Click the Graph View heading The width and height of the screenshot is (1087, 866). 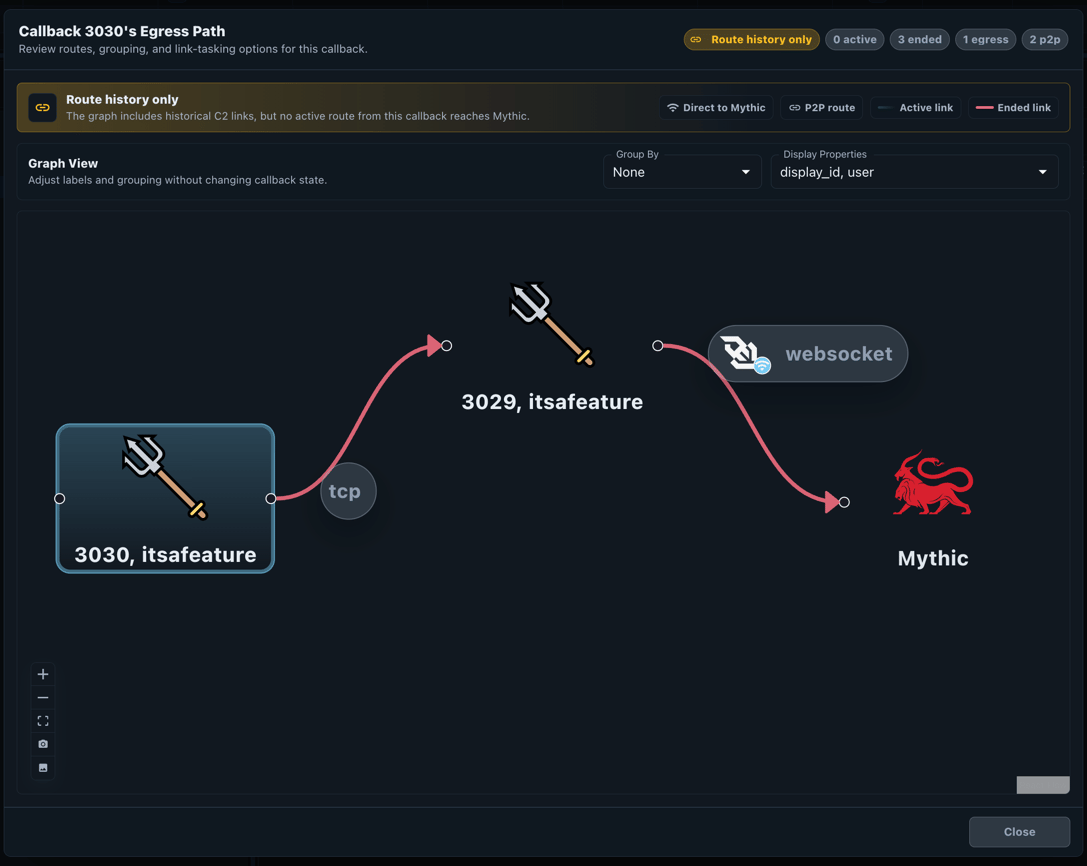[63, 164]
